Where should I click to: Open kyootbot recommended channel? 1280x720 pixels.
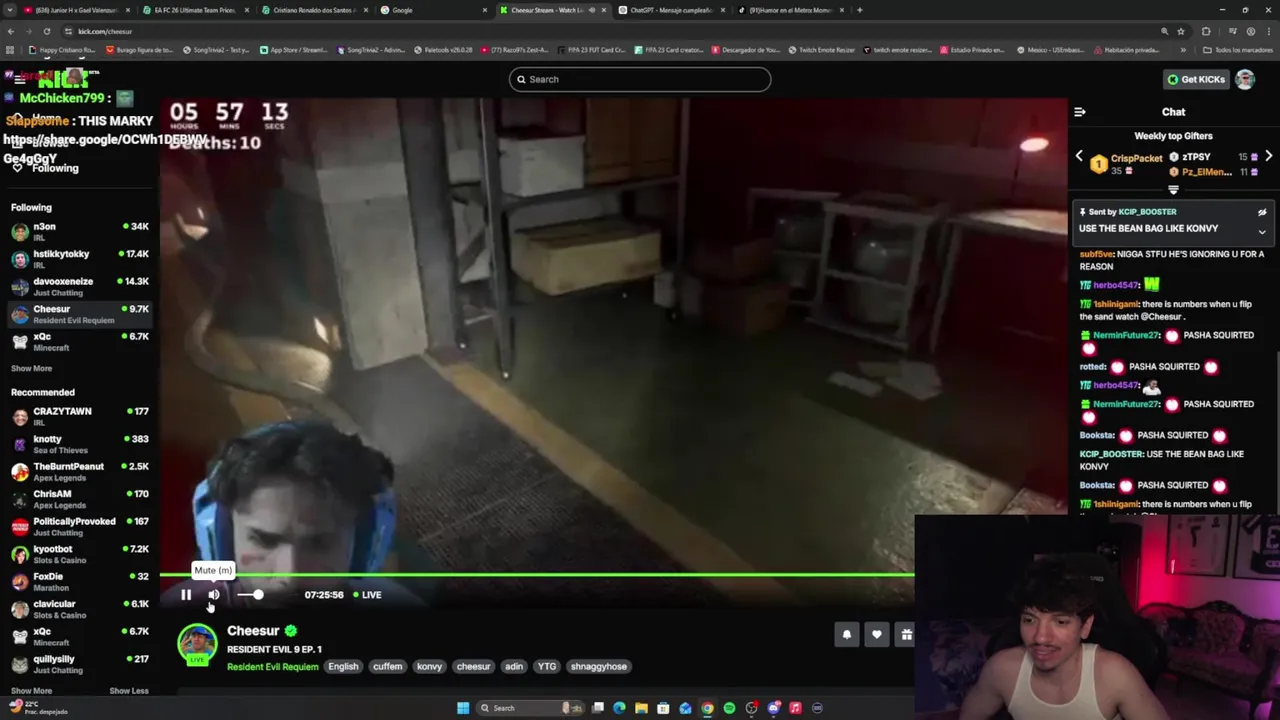pos(80,554)
